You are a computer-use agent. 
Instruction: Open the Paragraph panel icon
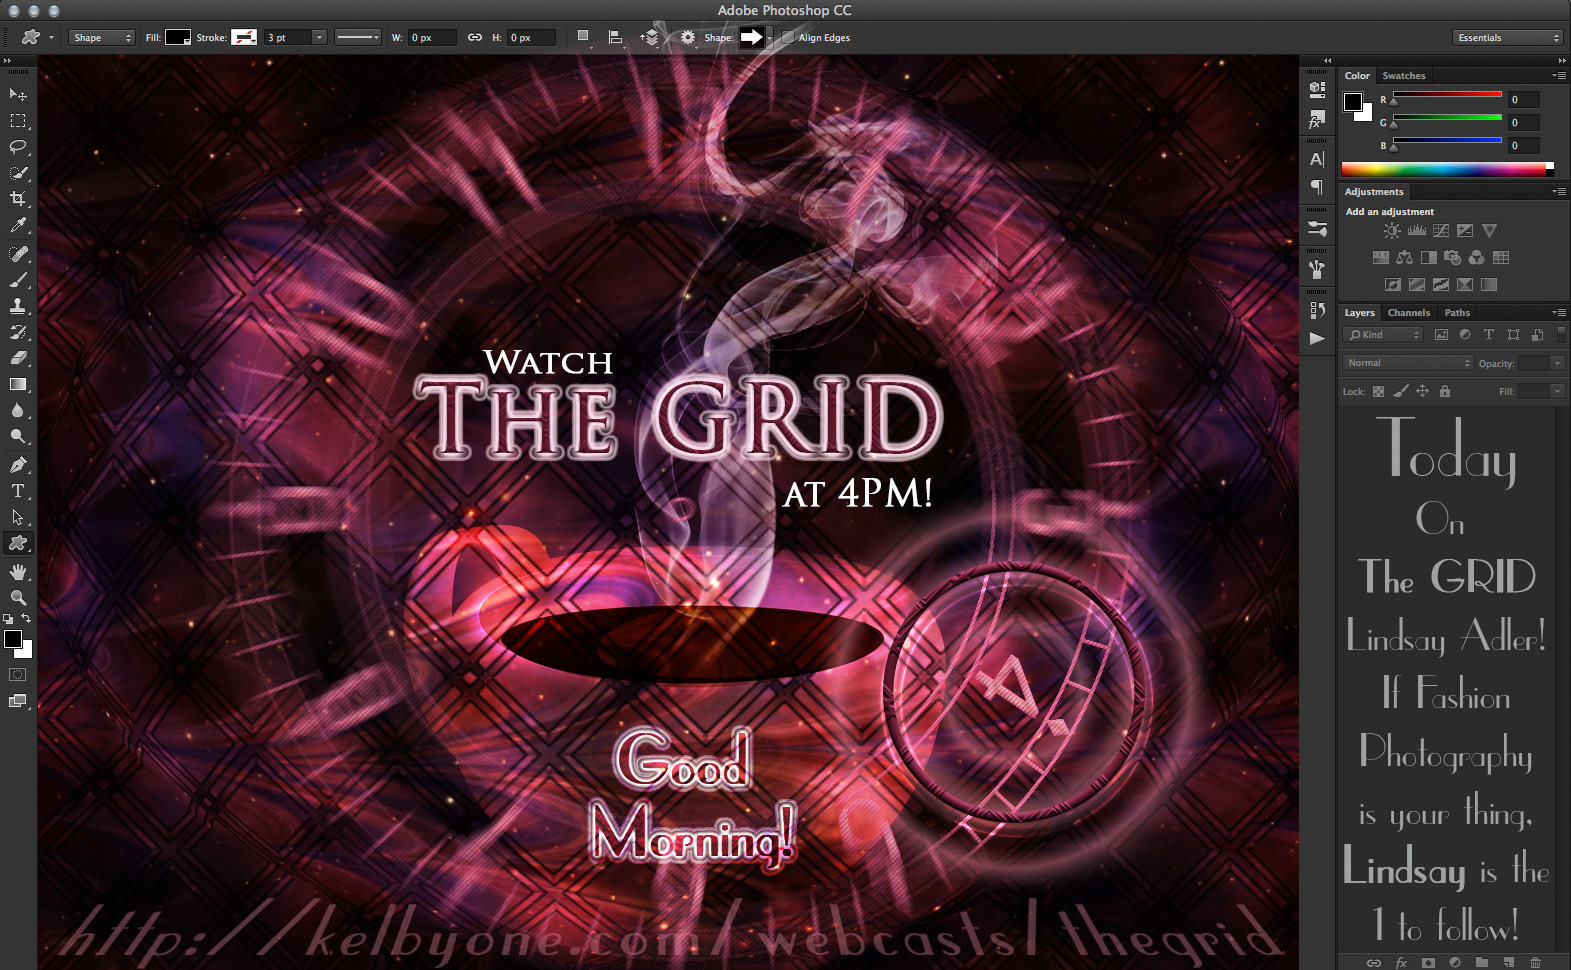(x=1317, y=187)
